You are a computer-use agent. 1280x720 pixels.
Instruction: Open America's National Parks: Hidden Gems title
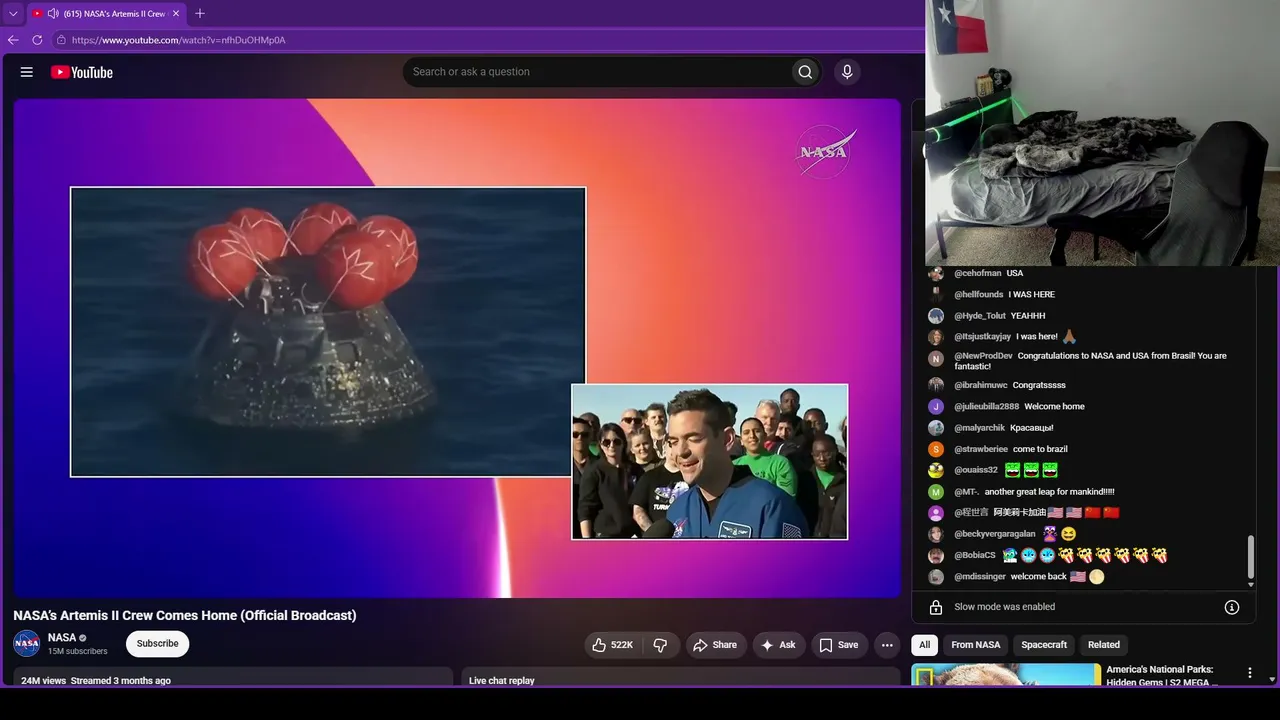click(1163, 675)
